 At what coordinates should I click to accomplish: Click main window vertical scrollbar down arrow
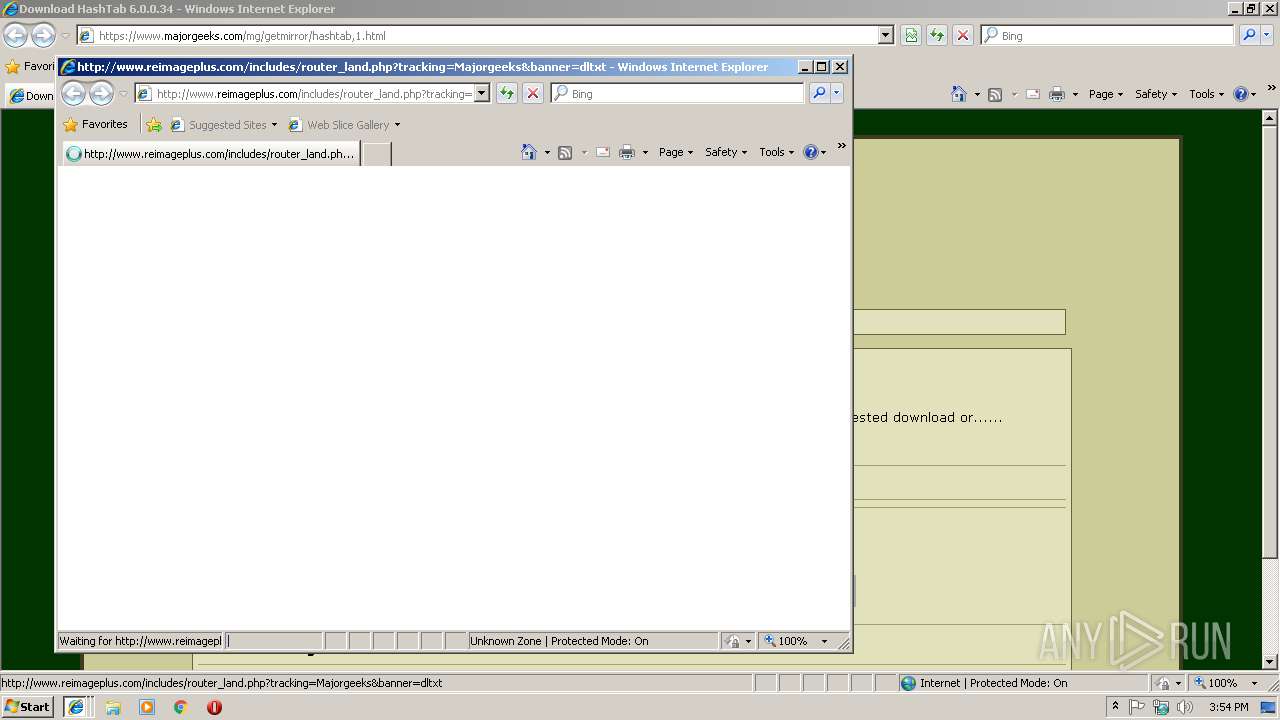click(x=1270, y=662)
